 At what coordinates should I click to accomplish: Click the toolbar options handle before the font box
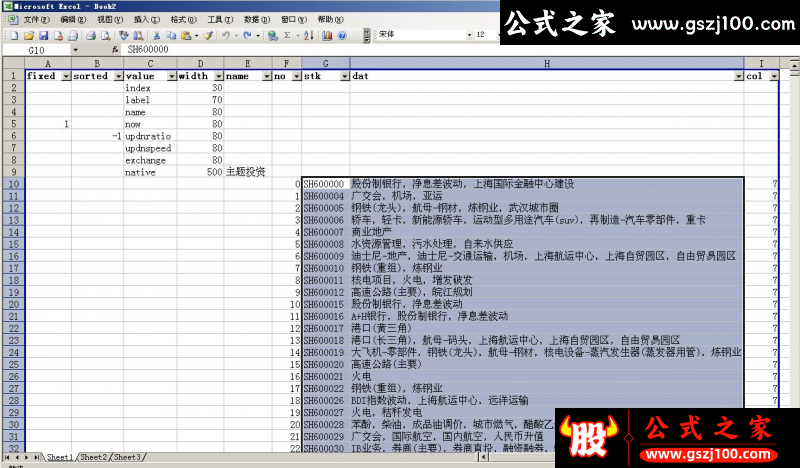pos(367,35)
